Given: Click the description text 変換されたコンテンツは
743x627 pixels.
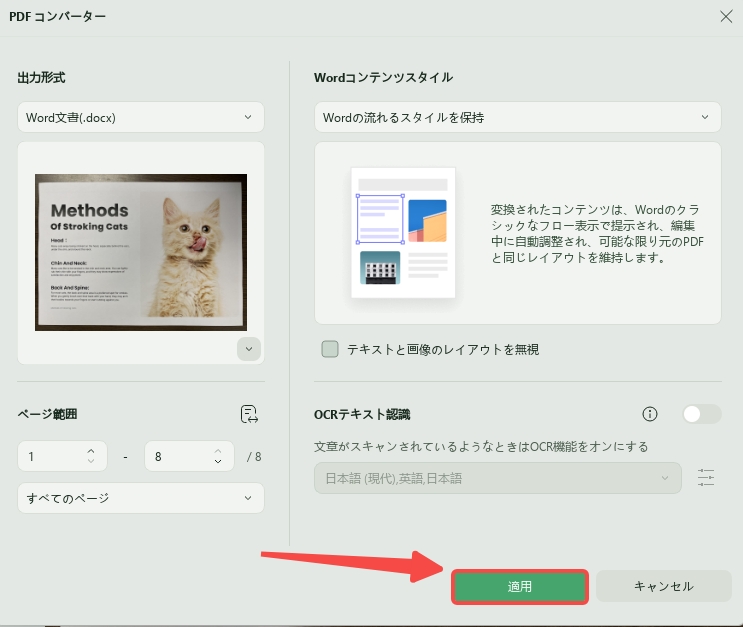Looking at the screenshot, I should pyautogui.click(x=597, y=233).
